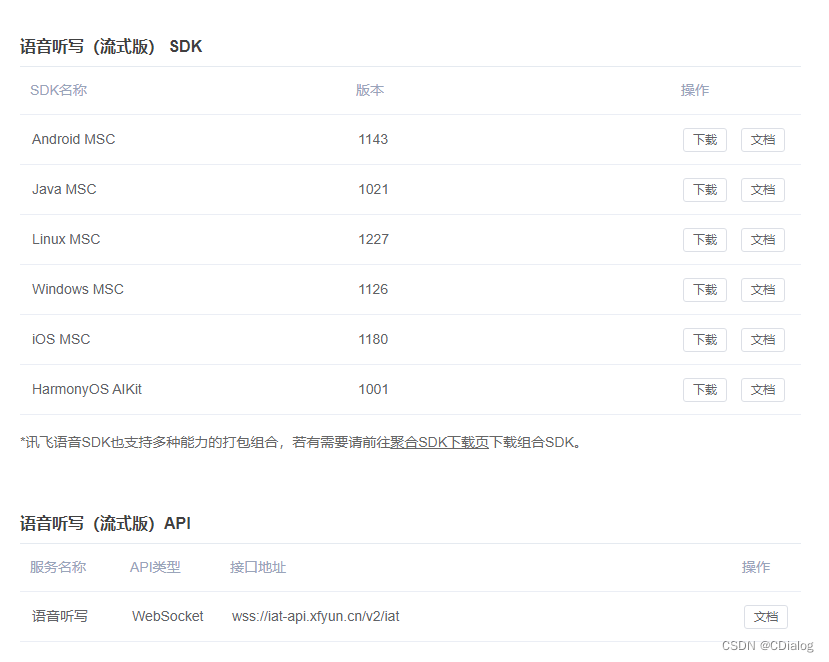Viewport: 829px width, 662px height.
Task: Download the Linux MSC SDK
Action: tap(705, 240)
